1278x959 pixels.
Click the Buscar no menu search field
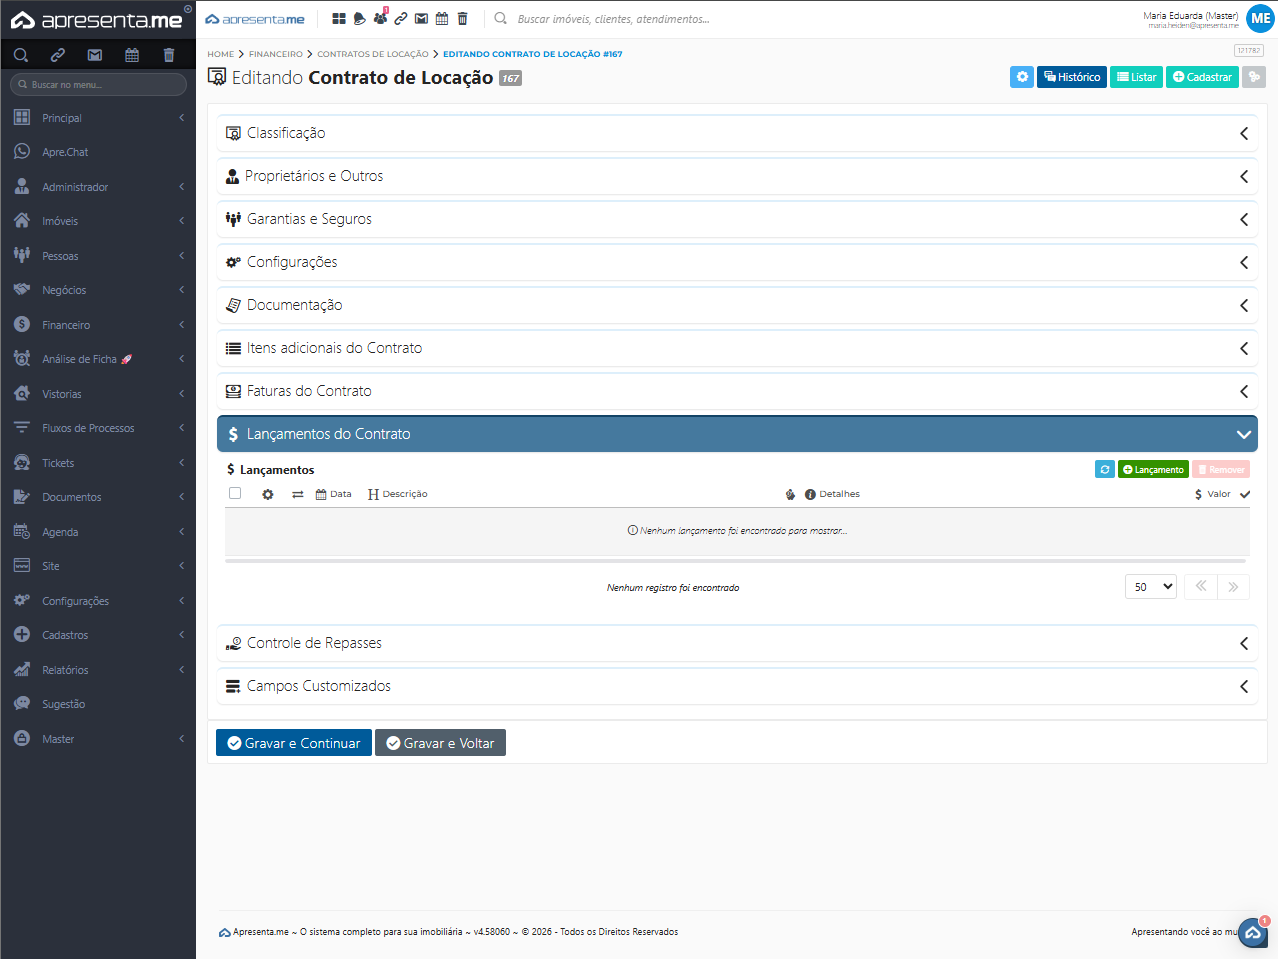click(100, 85)
